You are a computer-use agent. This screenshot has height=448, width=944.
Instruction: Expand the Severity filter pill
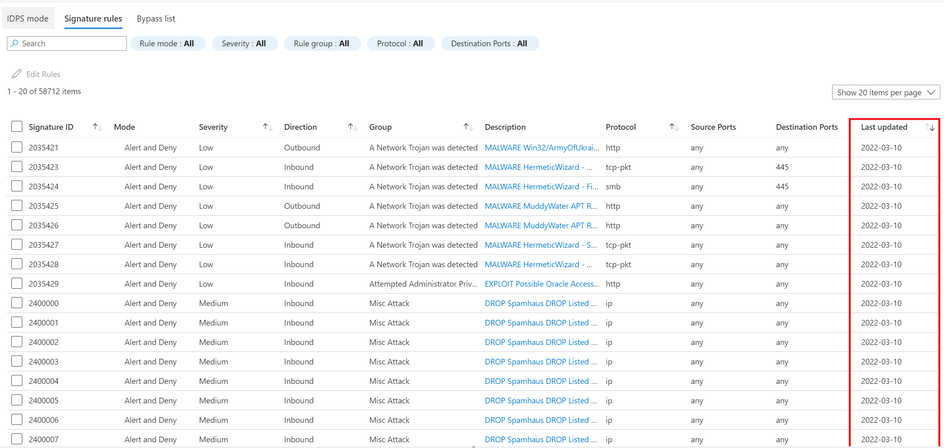244,43
